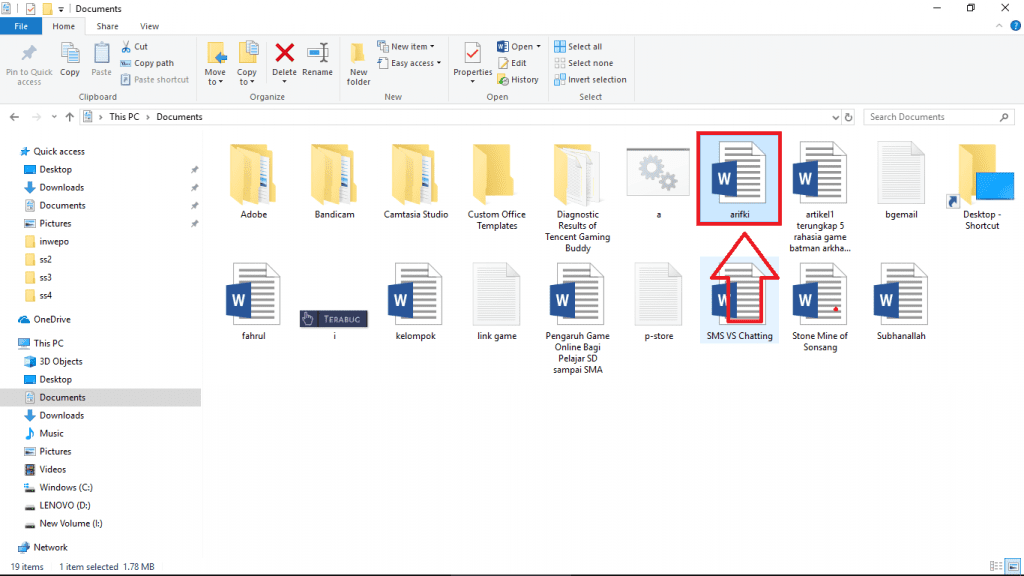Show file History

click(x=518, y=80)
